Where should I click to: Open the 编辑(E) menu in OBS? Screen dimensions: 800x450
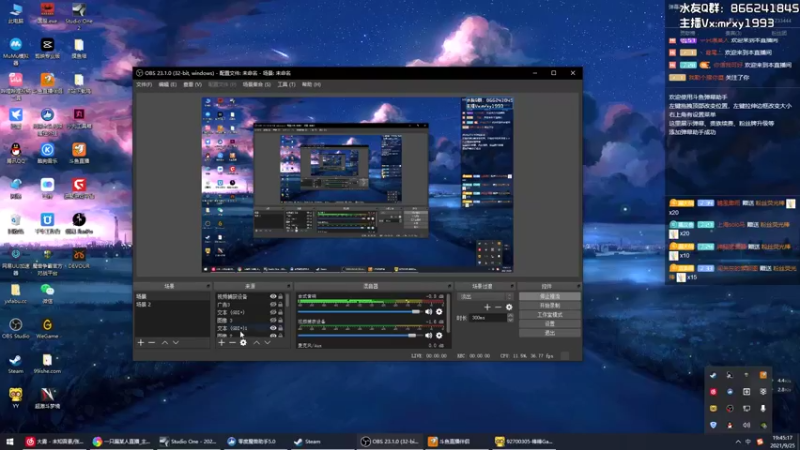(167, 85)
